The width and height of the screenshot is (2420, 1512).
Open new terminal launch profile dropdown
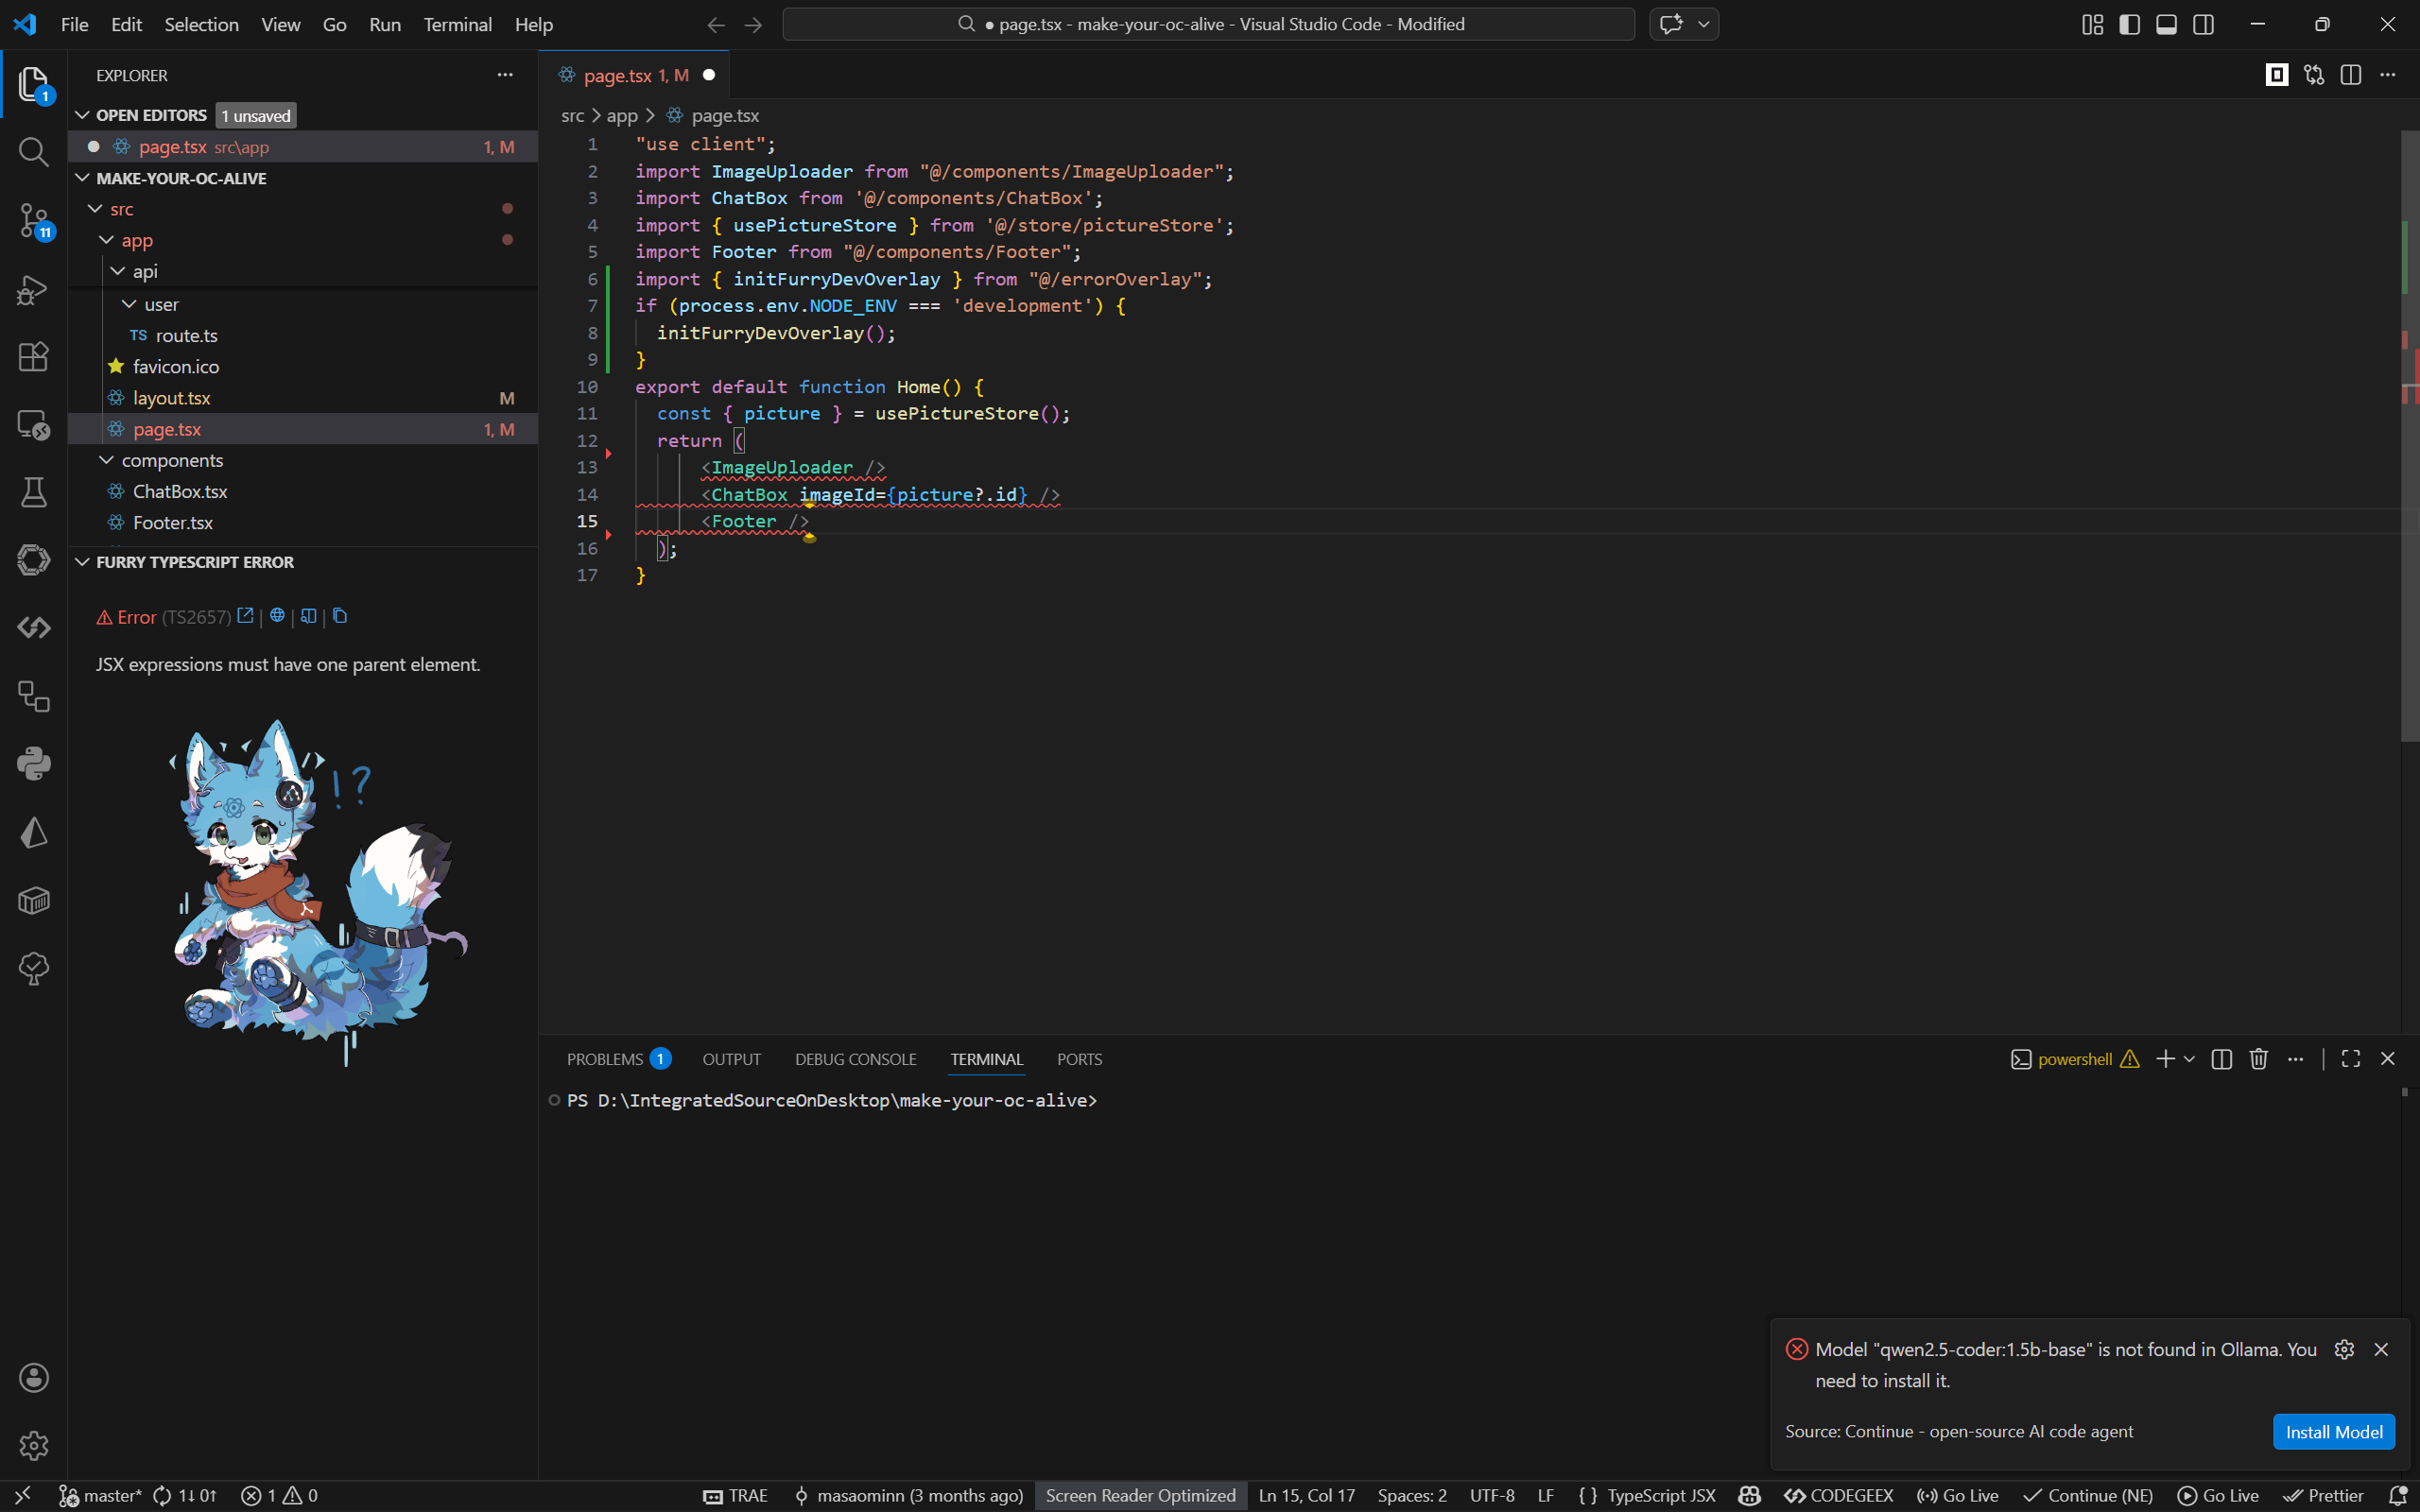point(2189,1059)
